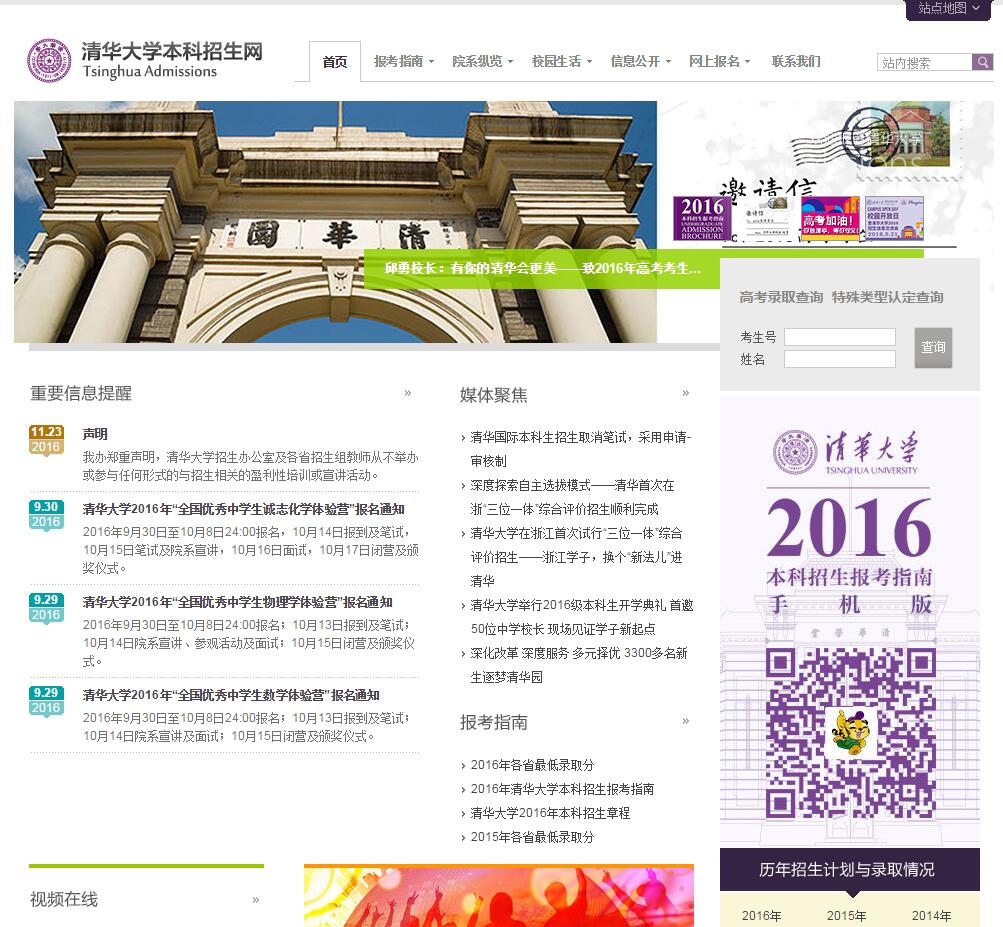Screen dimensions: 1003x927
Task: Expand more arrow beside 重要信息提醒
Action: 407,393
